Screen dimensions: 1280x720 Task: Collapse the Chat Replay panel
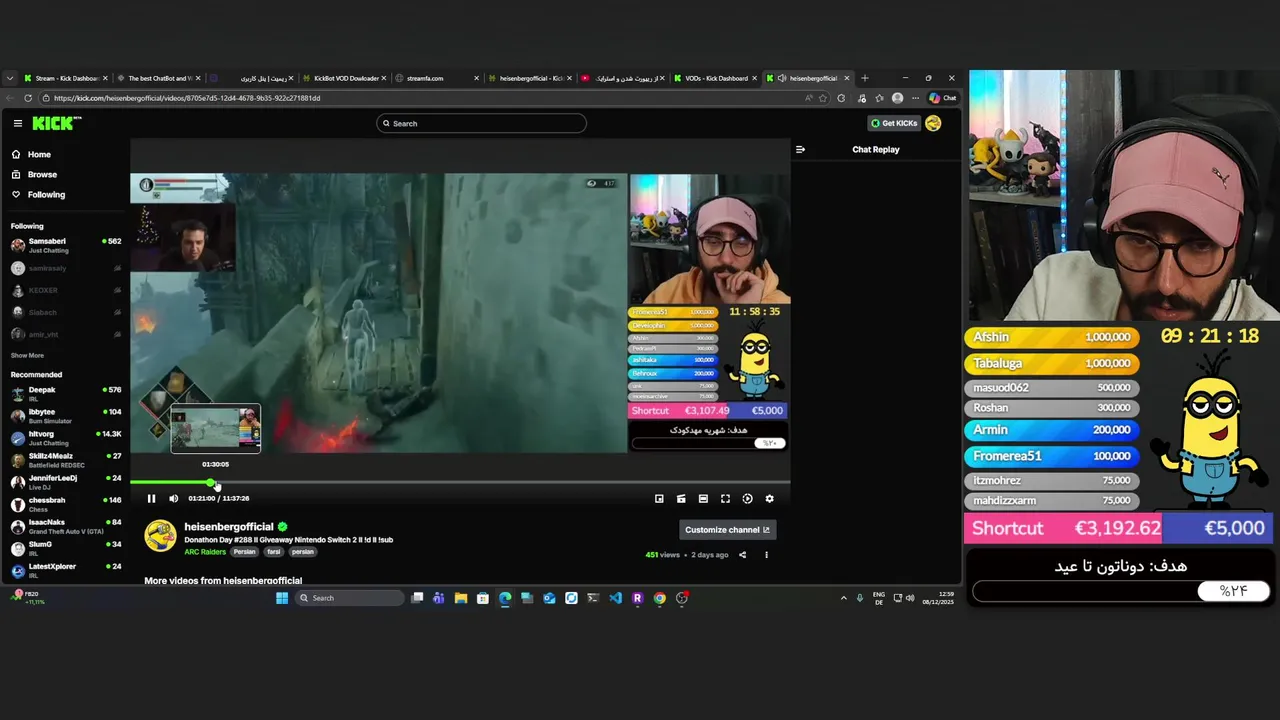coord(800,149)
